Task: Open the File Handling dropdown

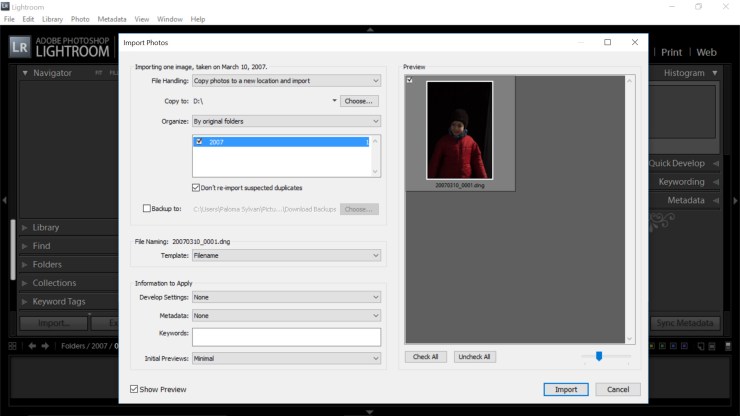Action: tap(286, 81)
